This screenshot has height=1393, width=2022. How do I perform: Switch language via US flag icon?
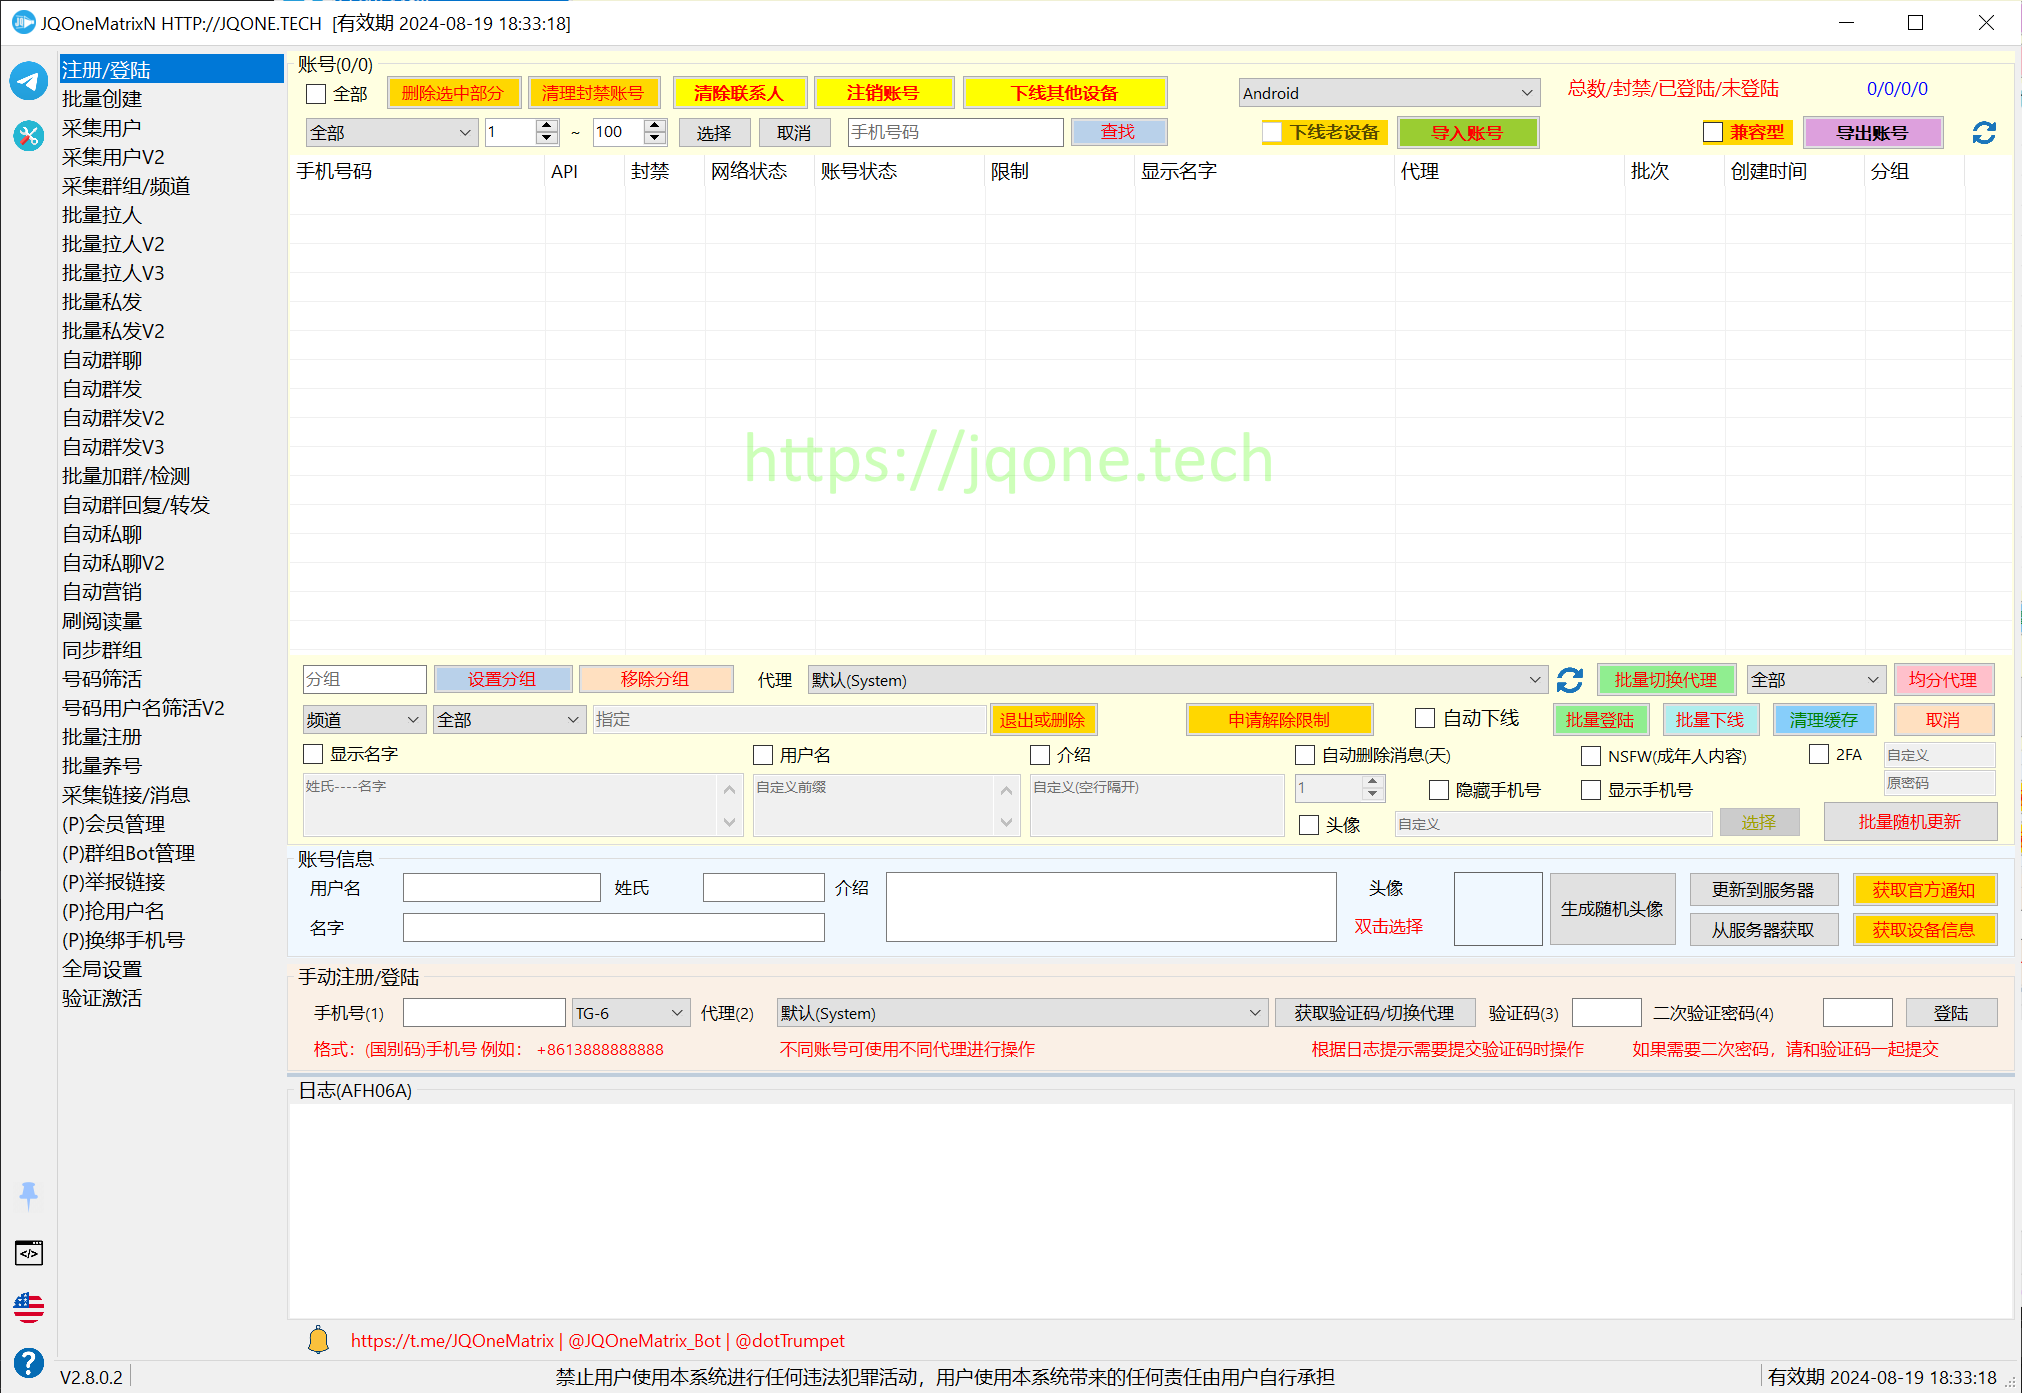pos(29,1307)
